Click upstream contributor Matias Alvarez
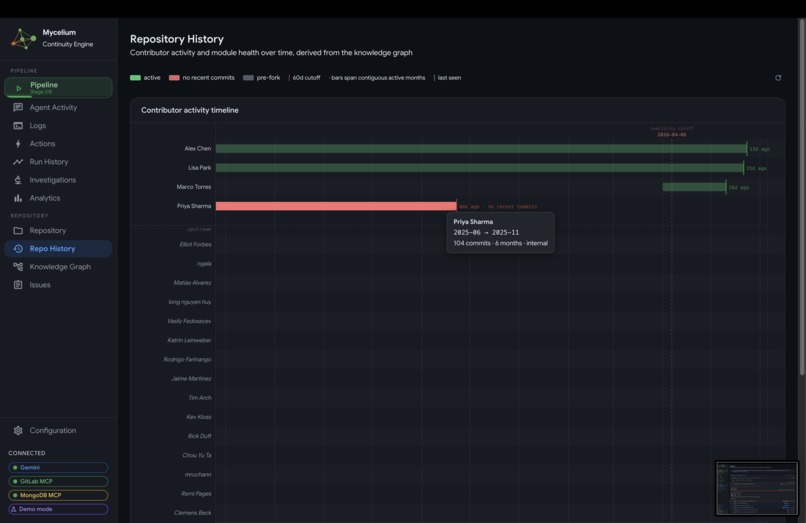806x523 pixels. tap(192, 283)
